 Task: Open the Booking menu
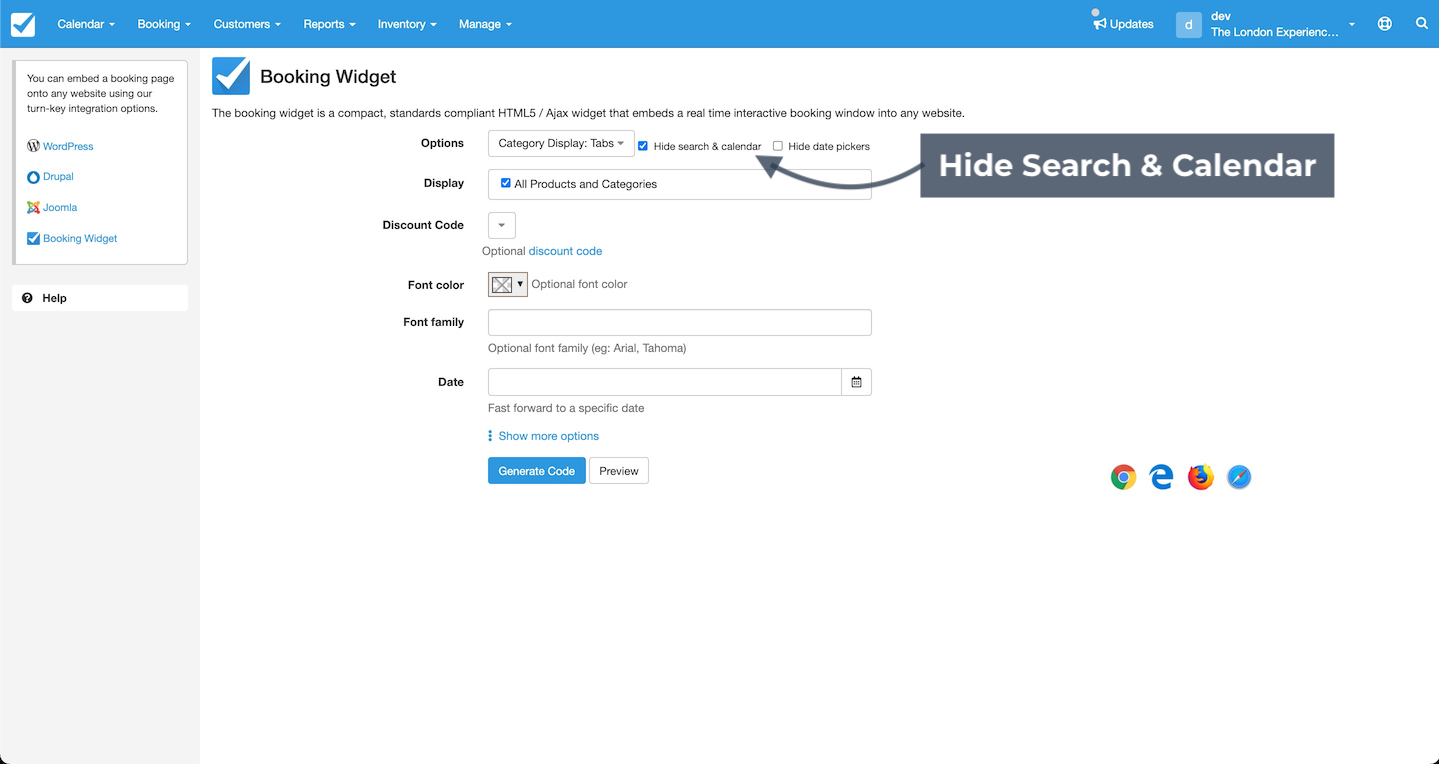click(164, 24)
